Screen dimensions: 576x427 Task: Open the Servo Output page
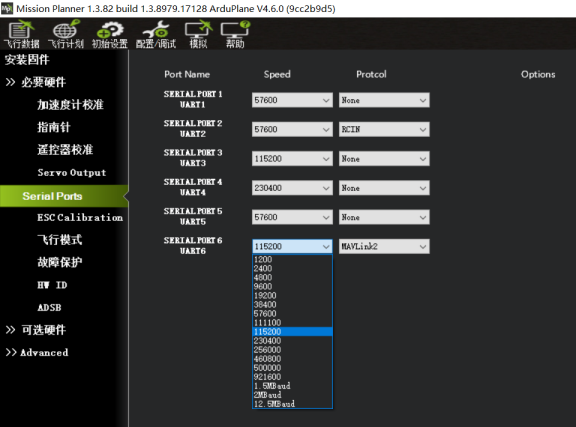pyautogui.click(x=72, y=172)
